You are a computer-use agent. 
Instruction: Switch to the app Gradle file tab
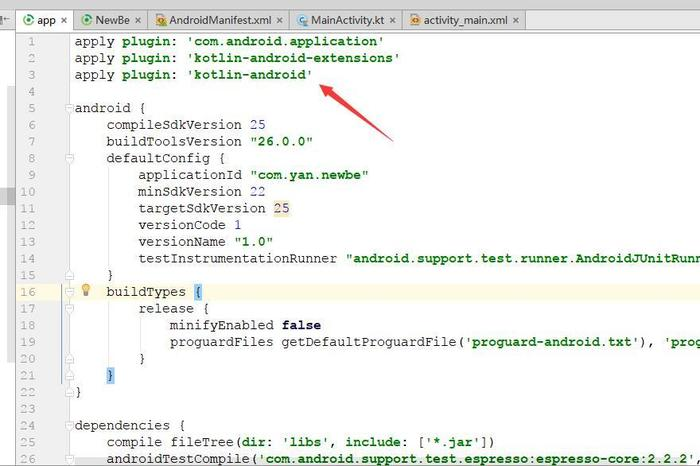point(46,20)
